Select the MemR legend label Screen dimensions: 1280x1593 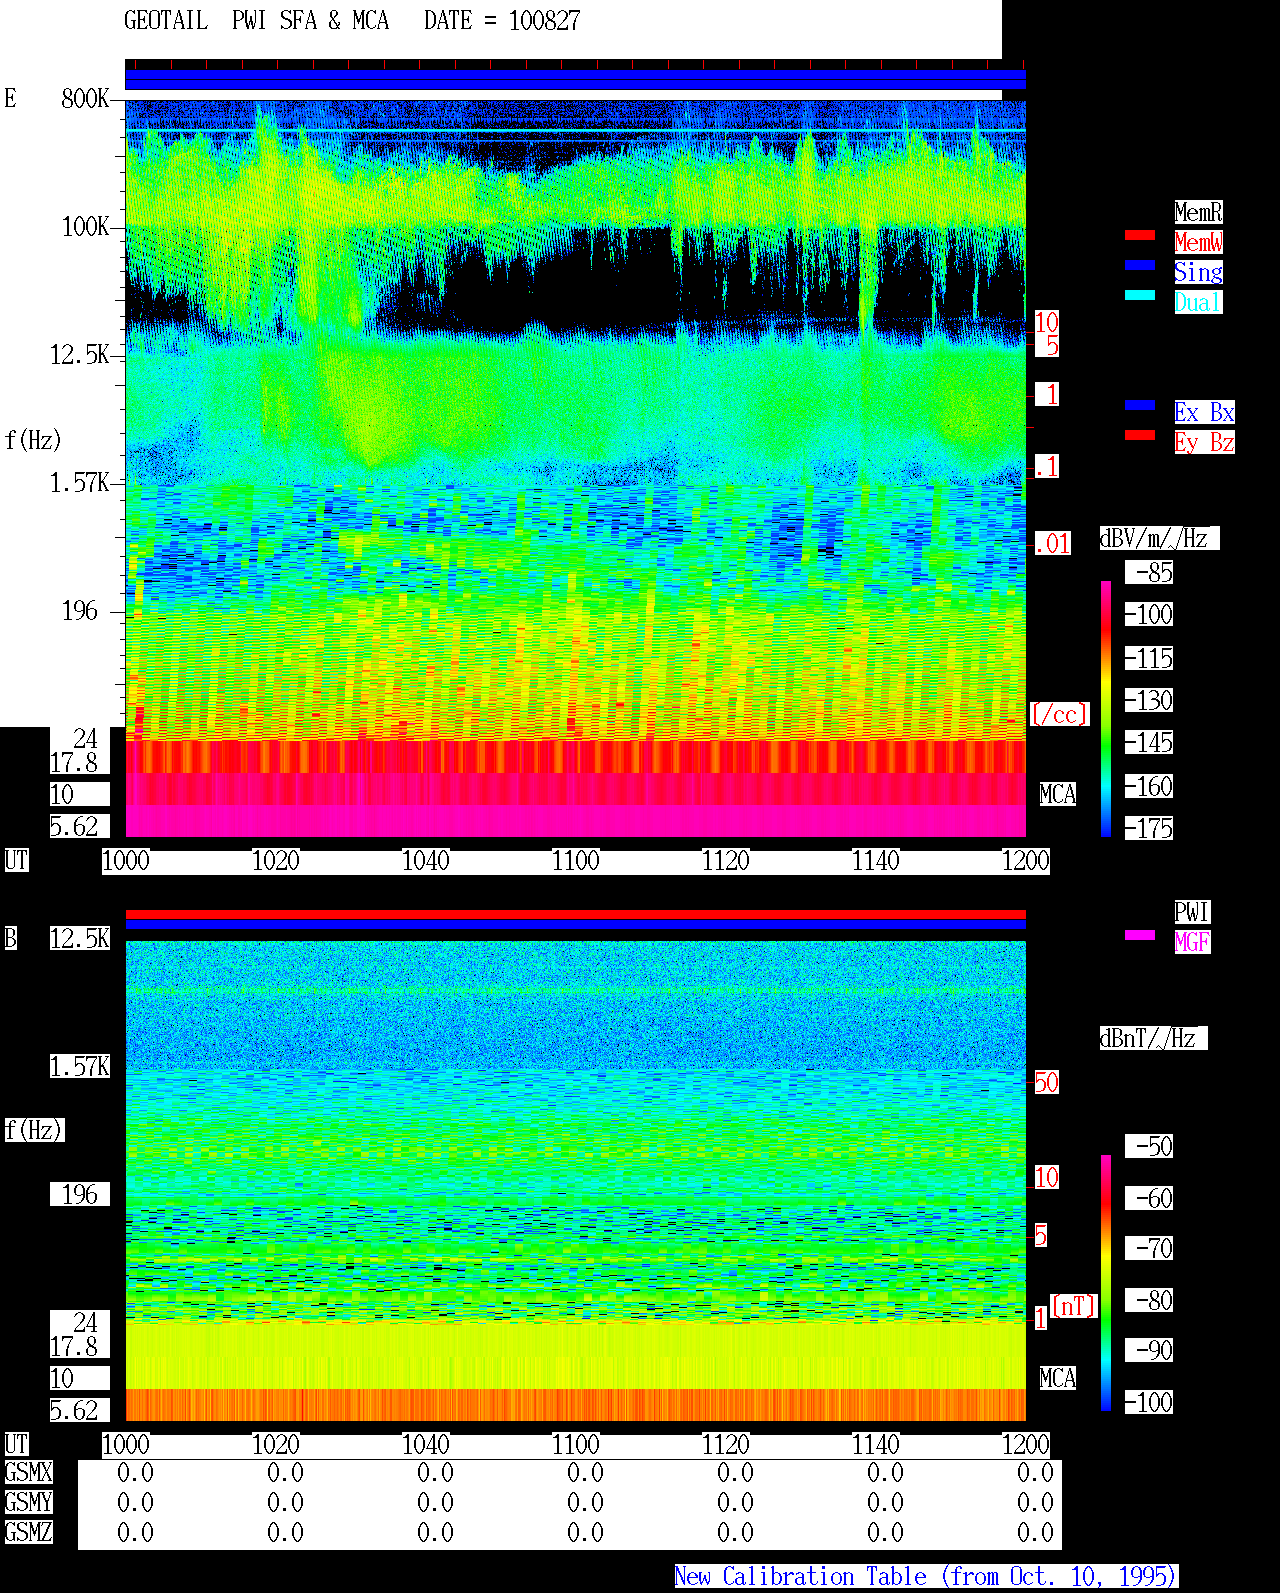[x=1198, y=212]
